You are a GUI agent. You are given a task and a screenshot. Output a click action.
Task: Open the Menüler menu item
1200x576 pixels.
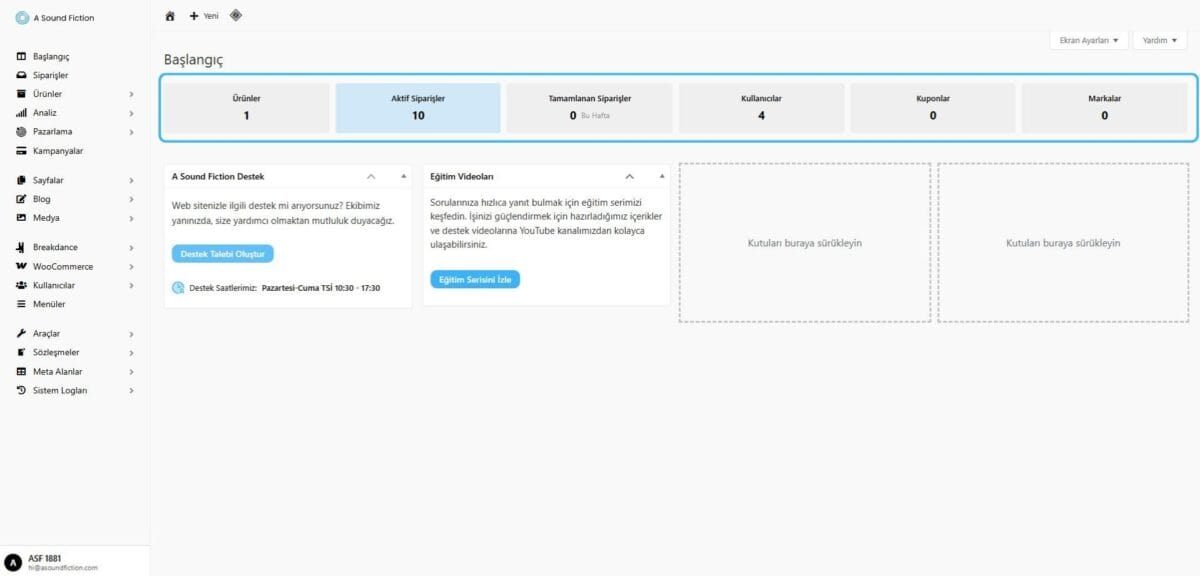click(x=49, y=304)
